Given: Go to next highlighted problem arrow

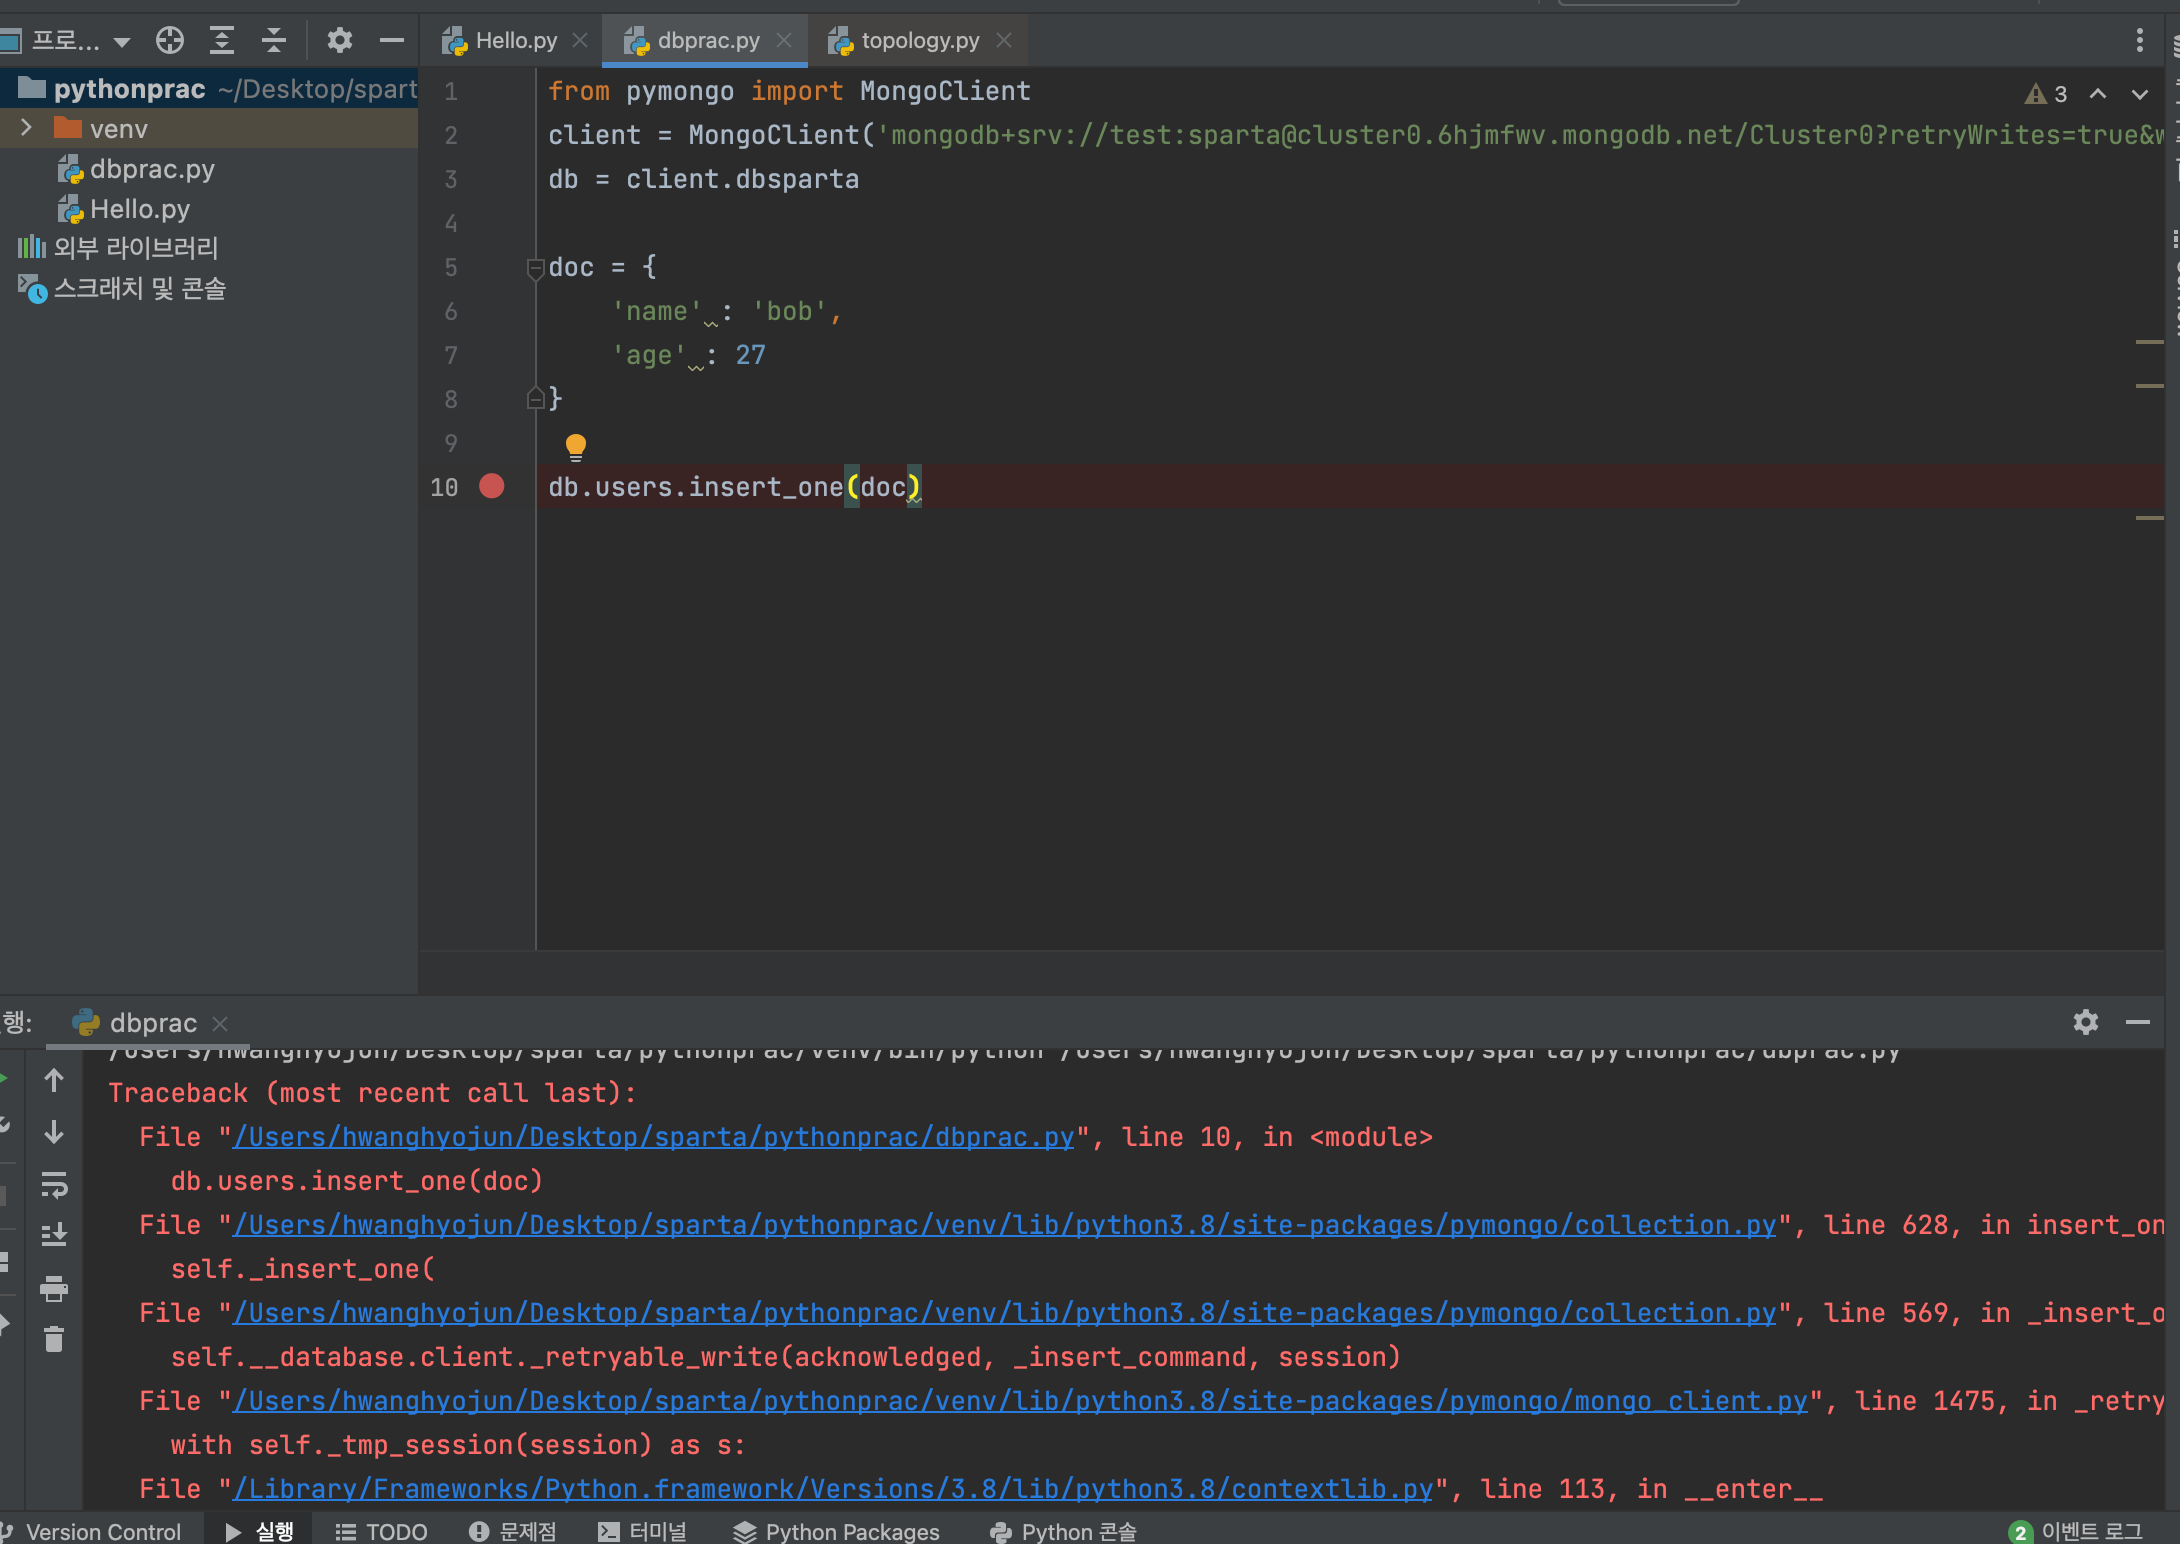Looking at the screenshot, I should pos(2140,94).
